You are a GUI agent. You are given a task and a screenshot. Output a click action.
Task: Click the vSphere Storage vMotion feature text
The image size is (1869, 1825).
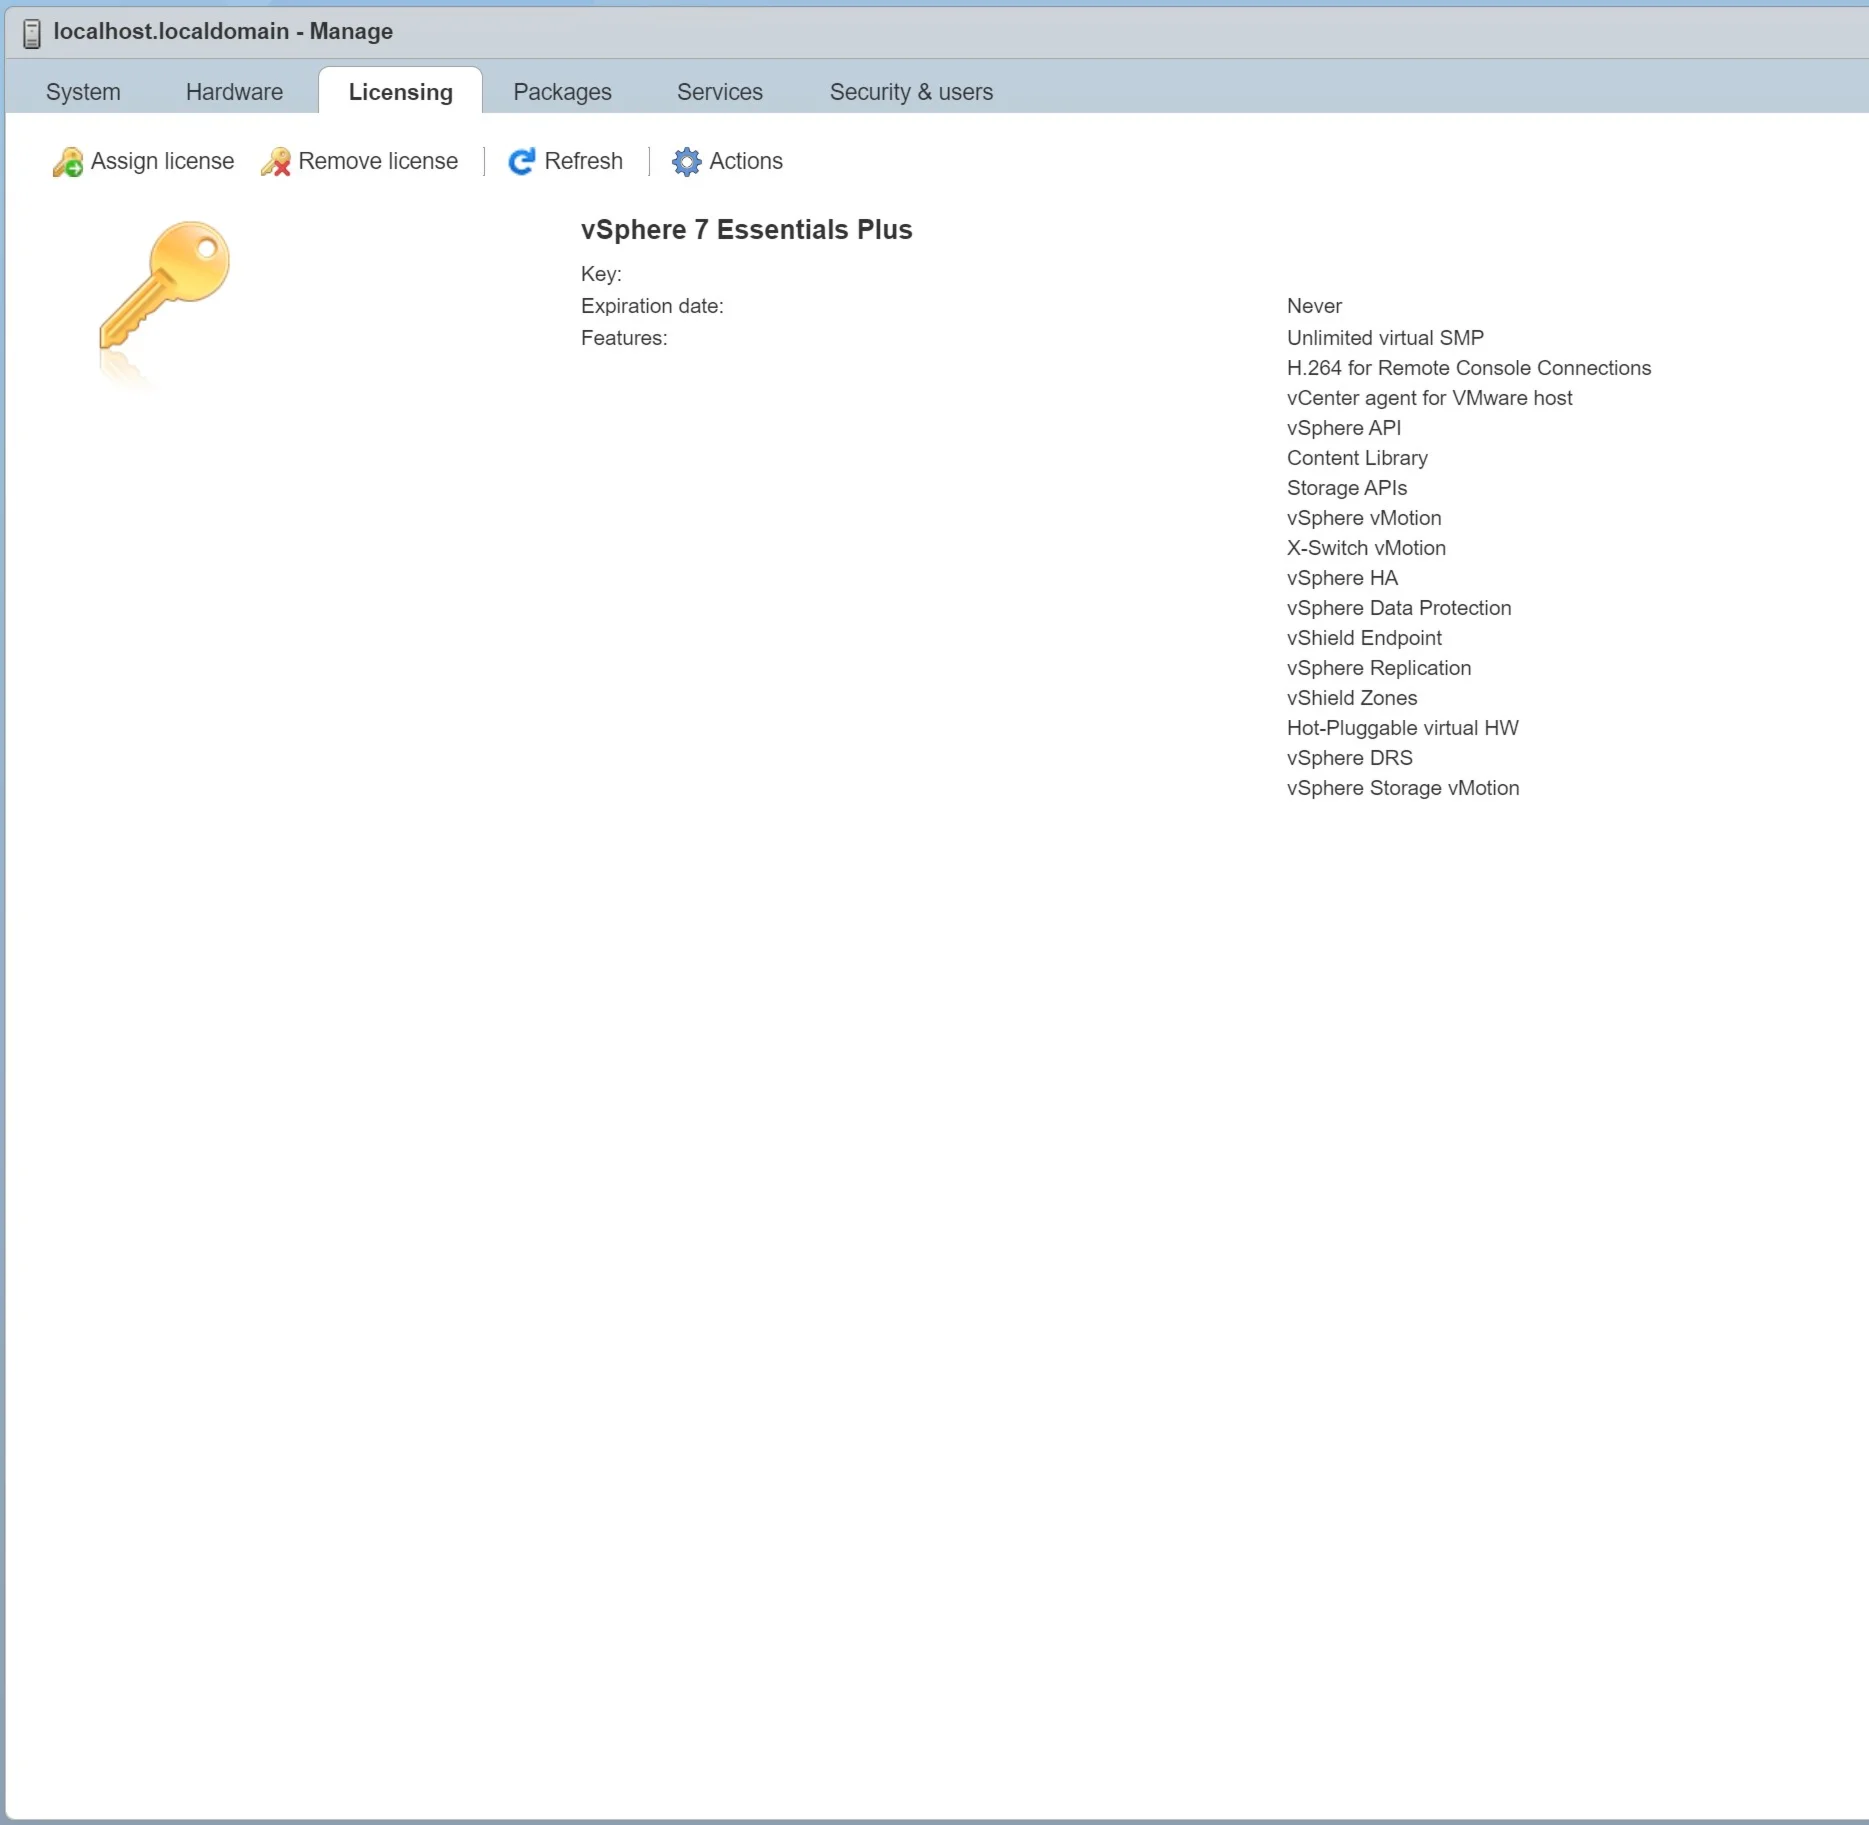click(x=1402, y=788)
